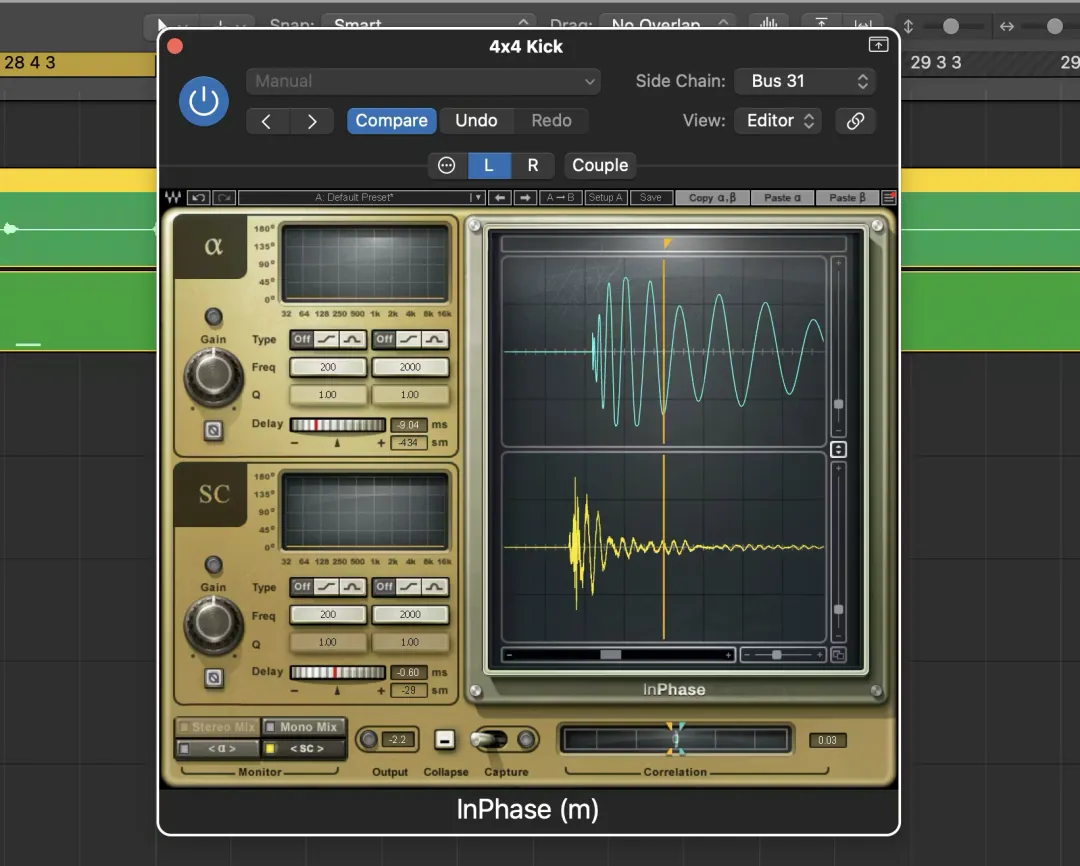Click alpha delay -9.04 ms value

[x=408, y=425]
